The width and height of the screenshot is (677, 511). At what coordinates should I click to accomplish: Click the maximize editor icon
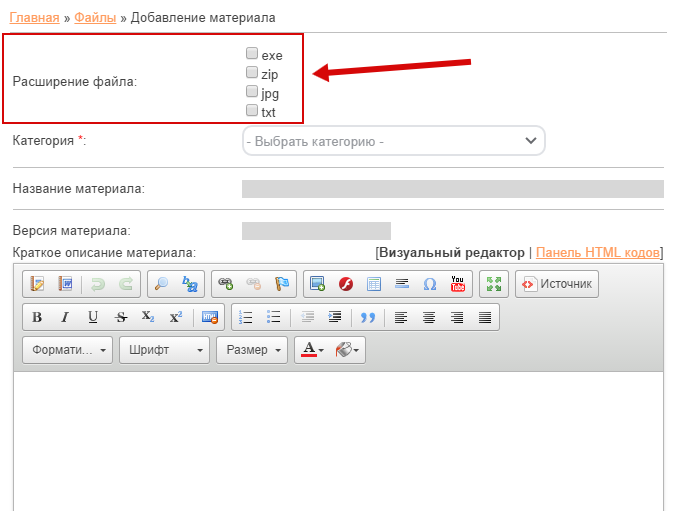click(494, 284)
